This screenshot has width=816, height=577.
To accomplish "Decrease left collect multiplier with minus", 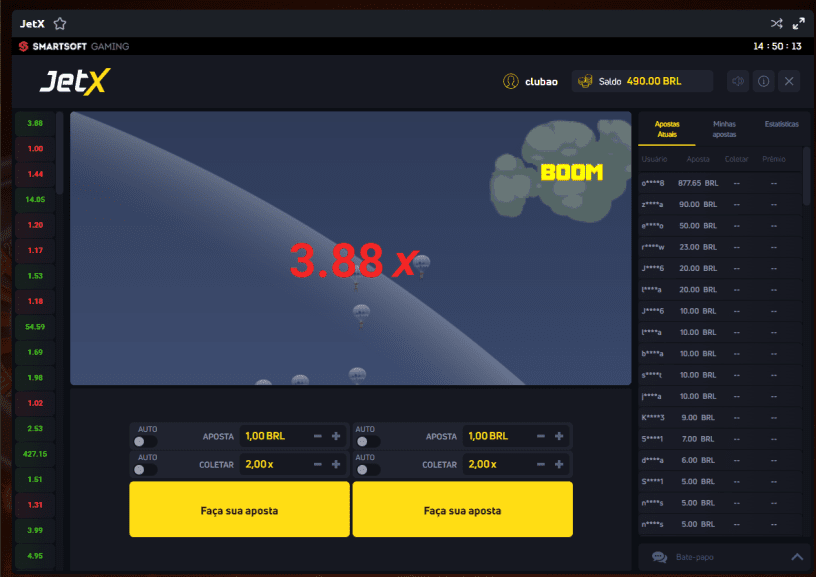I will pos(317,464).
